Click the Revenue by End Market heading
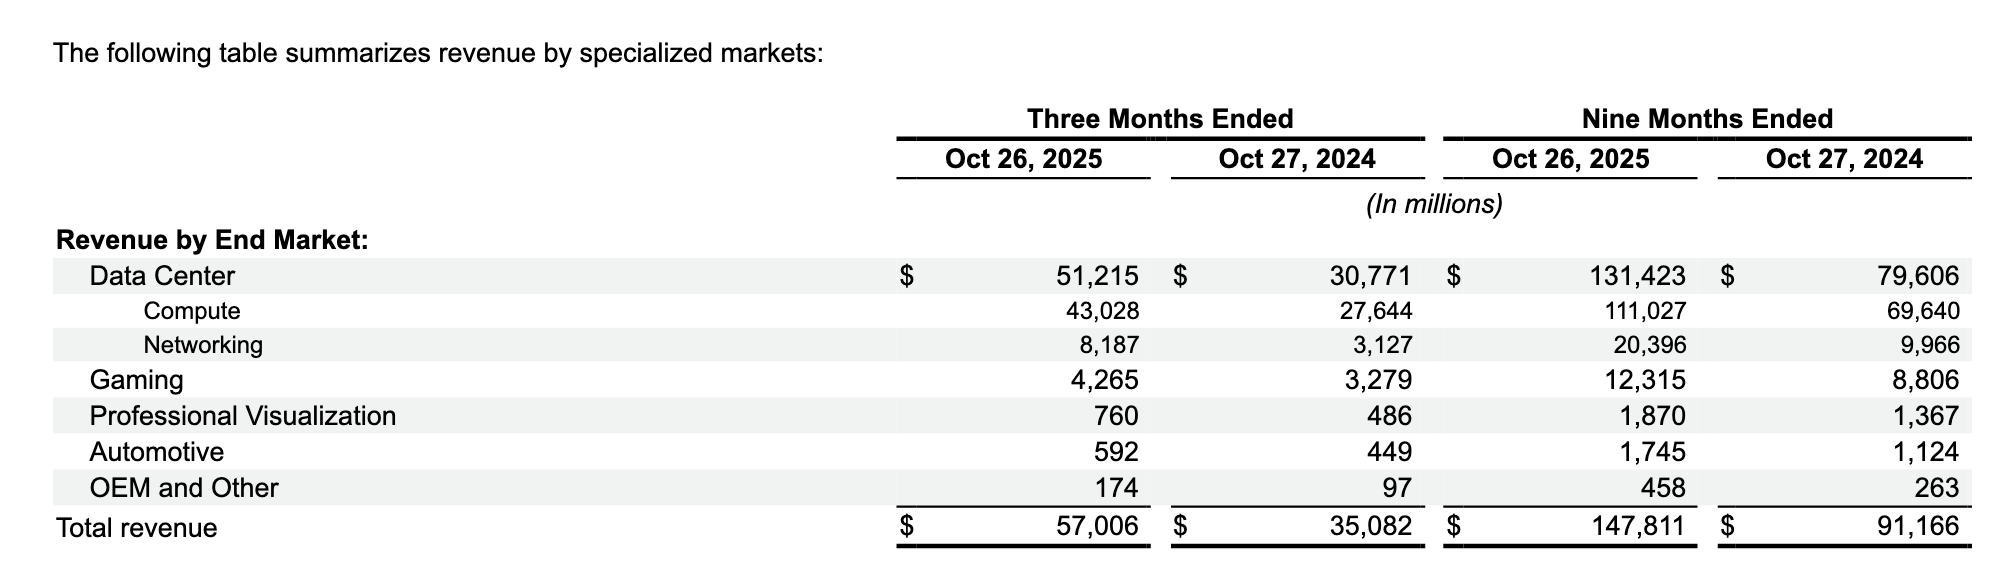 point(212,240)
